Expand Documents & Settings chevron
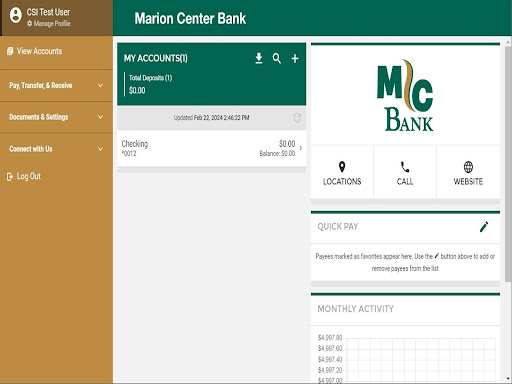Viewport: 512px width, 384px height. pyautogui.click(x=100, y=117)
